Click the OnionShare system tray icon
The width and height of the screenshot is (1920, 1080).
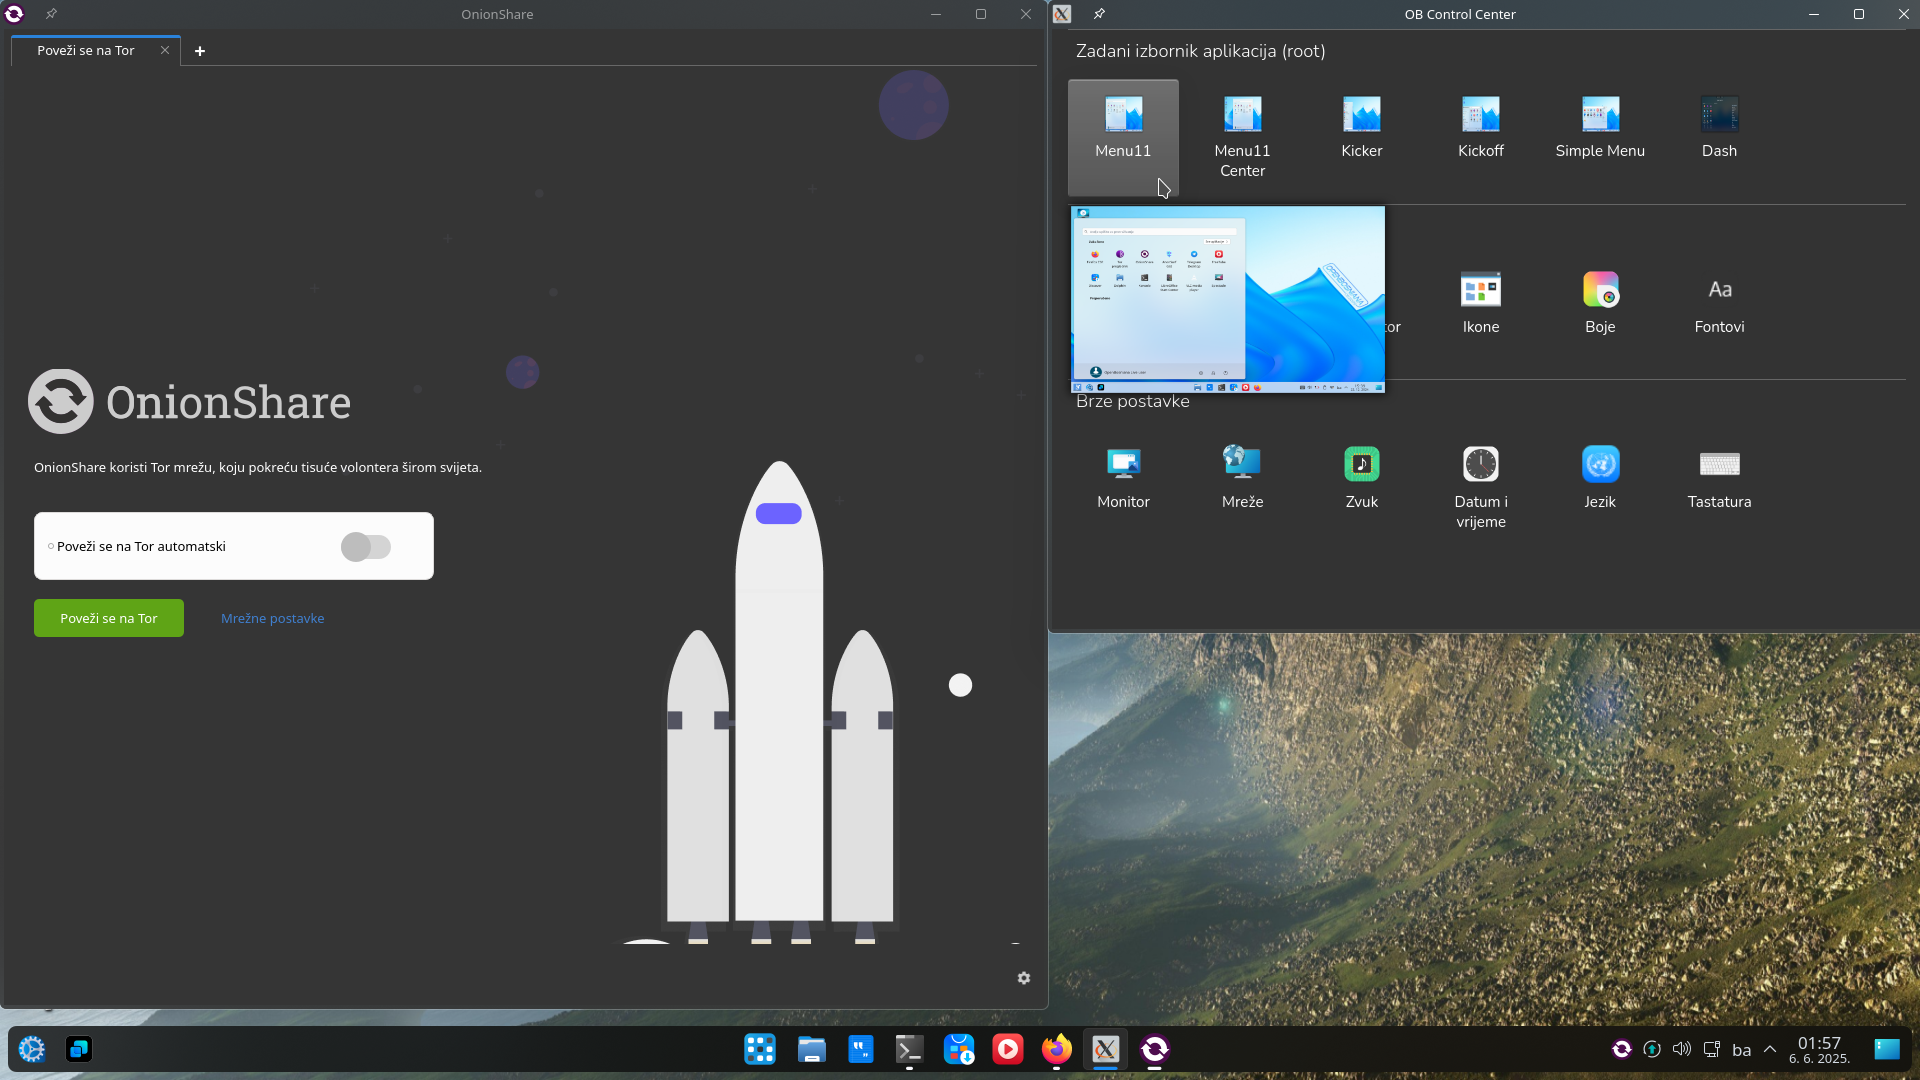click(1622, 1049)
